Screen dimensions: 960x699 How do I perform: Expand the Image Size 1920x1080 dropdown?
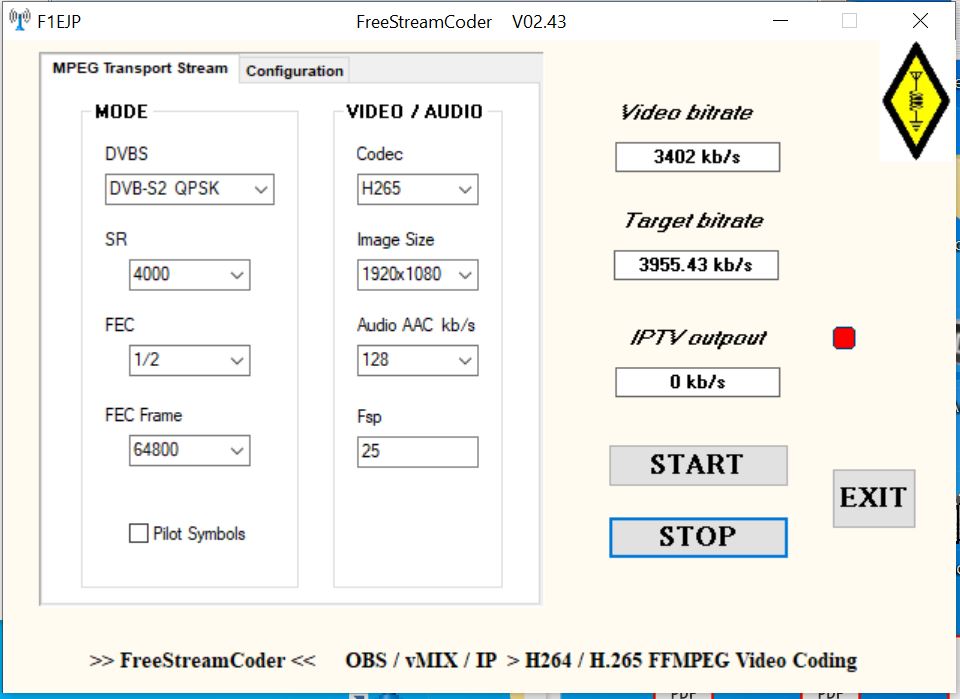[418, 274]
